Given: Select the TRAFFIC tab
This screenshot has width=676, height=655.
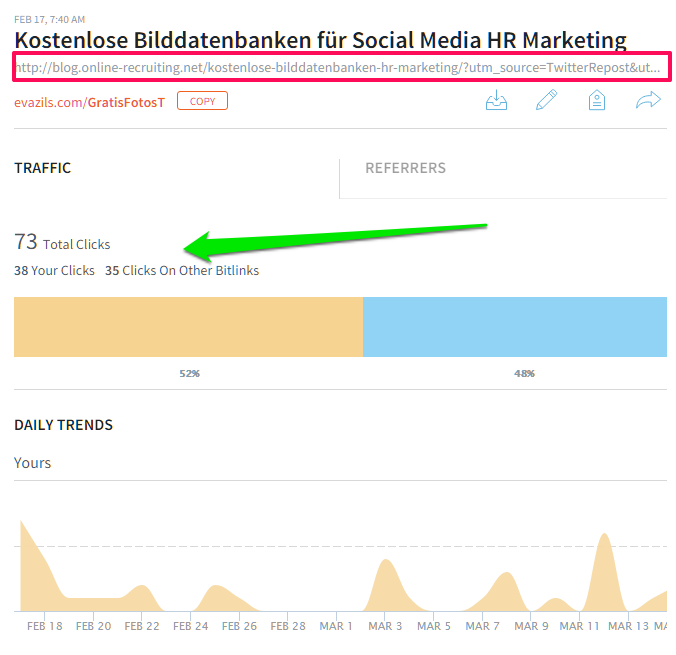Looking at the screenshot, I should (43, 168).
